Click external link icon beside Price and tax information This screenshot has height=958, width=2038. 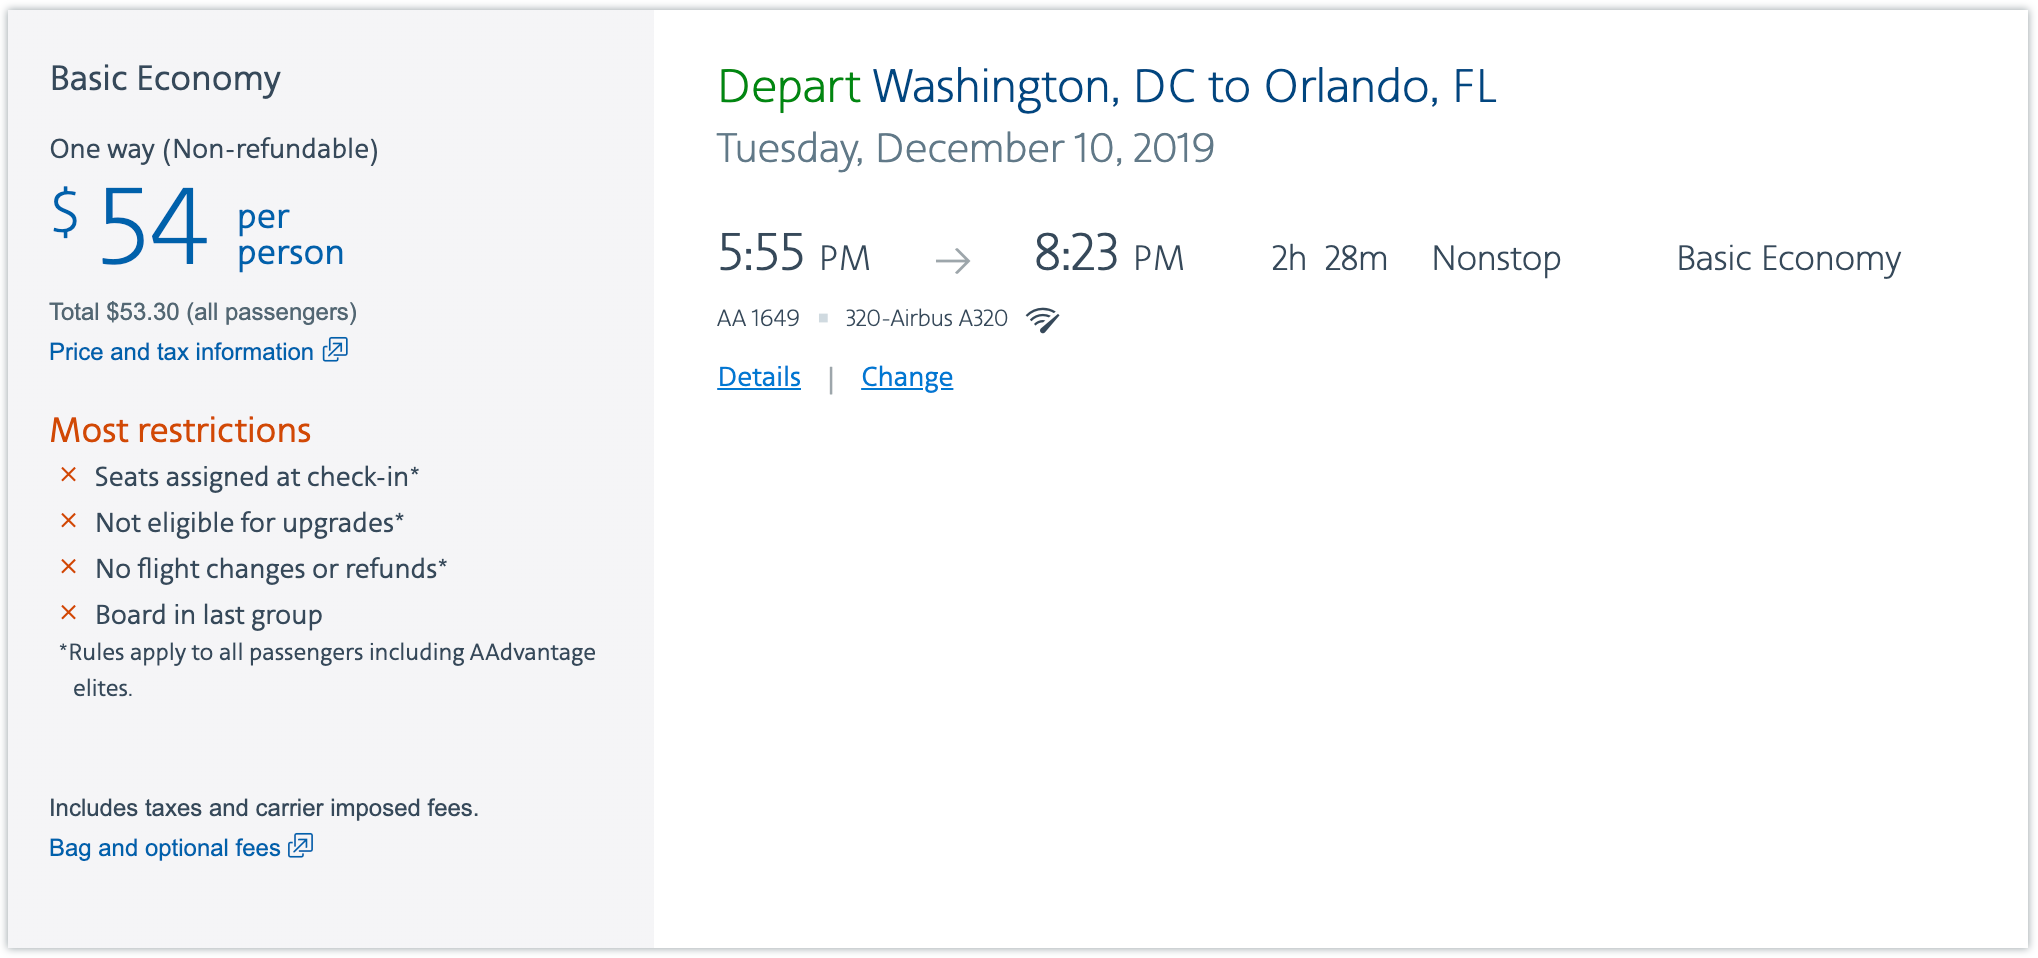[x=335, y=350]
